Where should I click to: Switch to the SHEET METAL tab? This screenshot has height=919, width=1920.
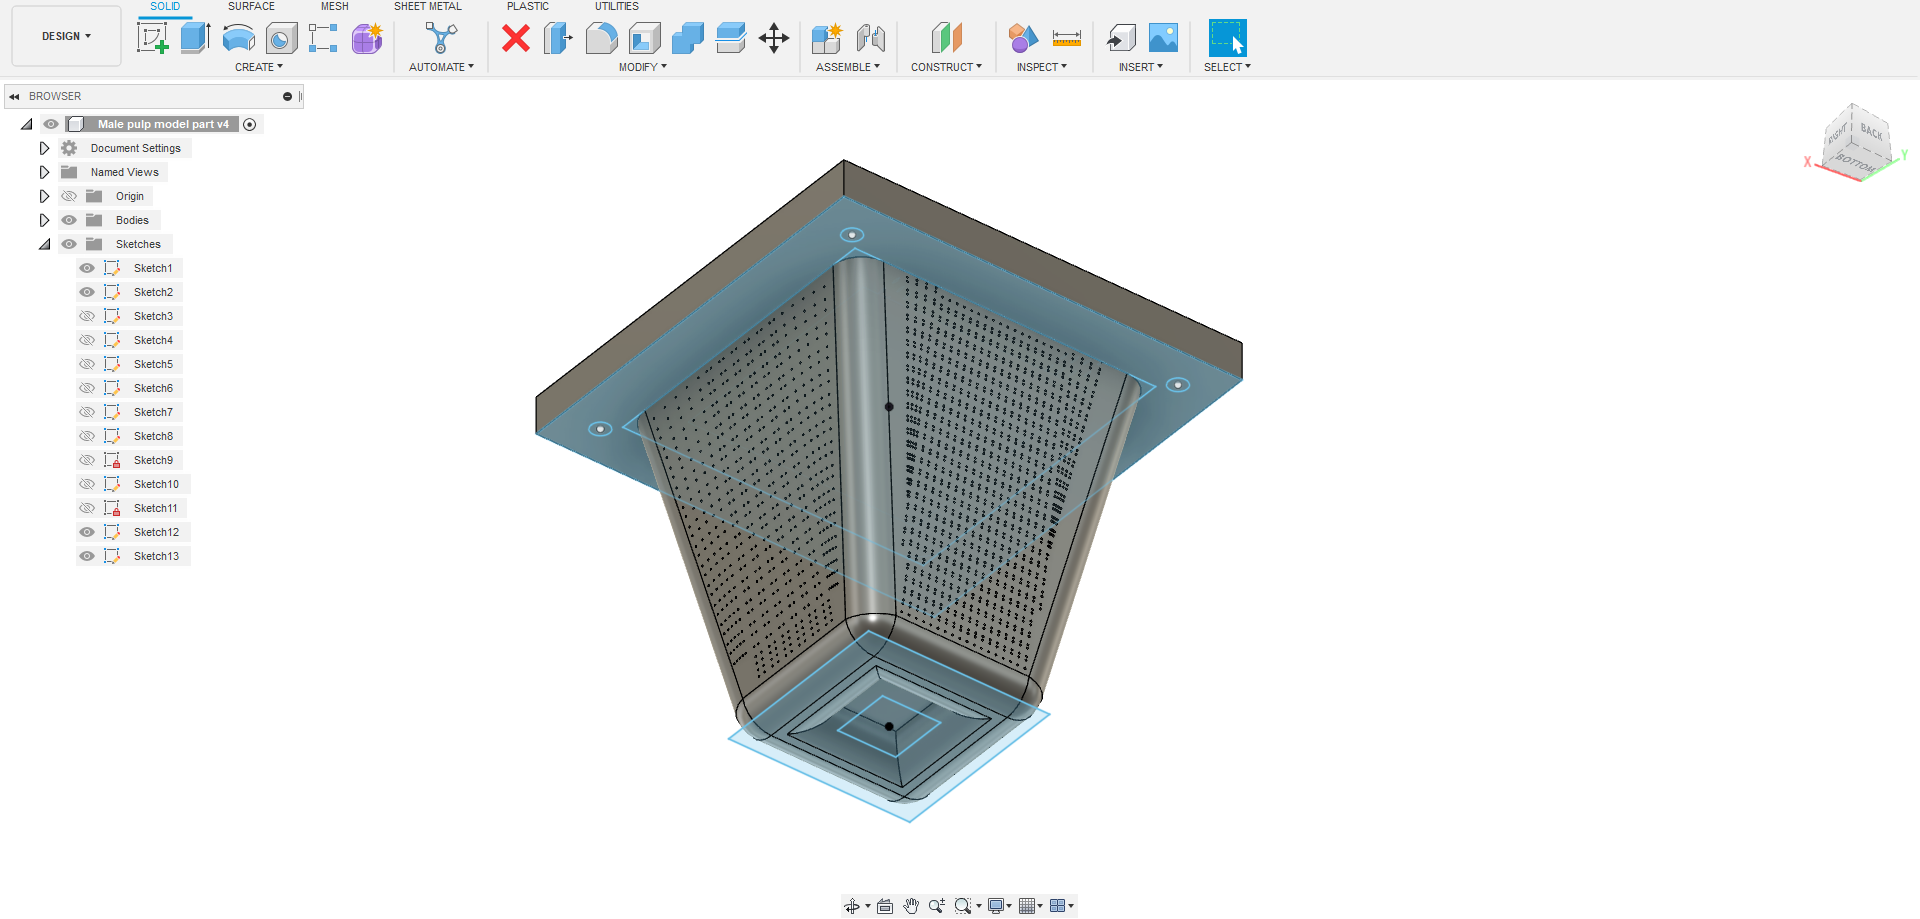428,6
